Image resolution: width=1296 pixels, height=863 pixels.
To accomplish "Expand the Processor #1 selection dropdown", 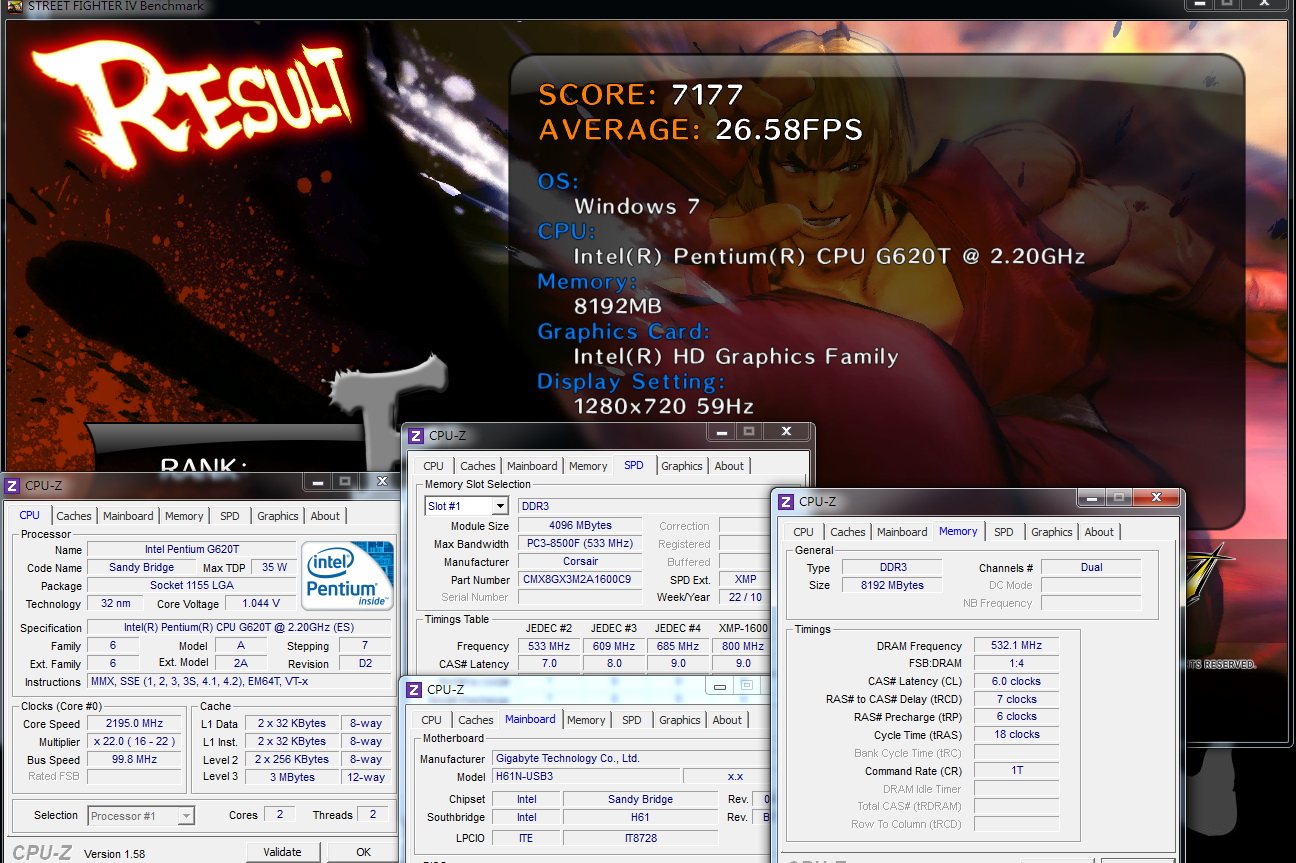I will coord(186,816).
